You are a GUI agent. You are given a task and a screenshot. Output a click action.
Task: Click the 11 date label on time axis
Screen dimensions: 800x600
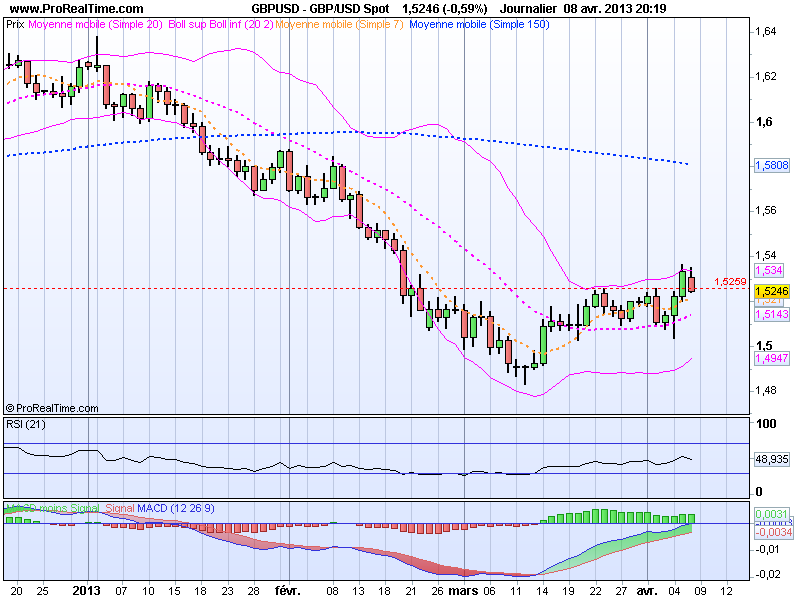[516, 591]
